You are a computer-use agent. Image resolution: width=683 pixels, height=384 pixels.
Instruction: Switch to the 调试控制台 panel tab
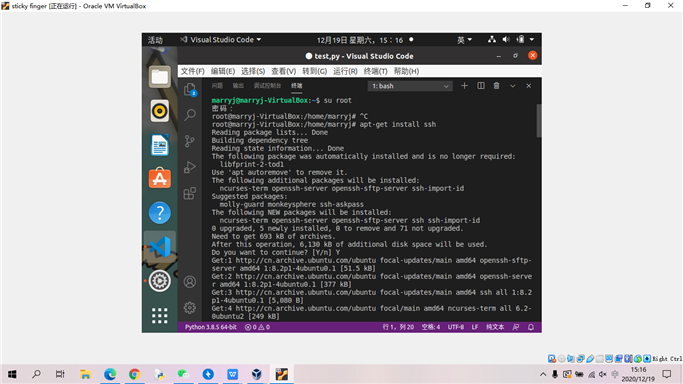pos(267,86)
